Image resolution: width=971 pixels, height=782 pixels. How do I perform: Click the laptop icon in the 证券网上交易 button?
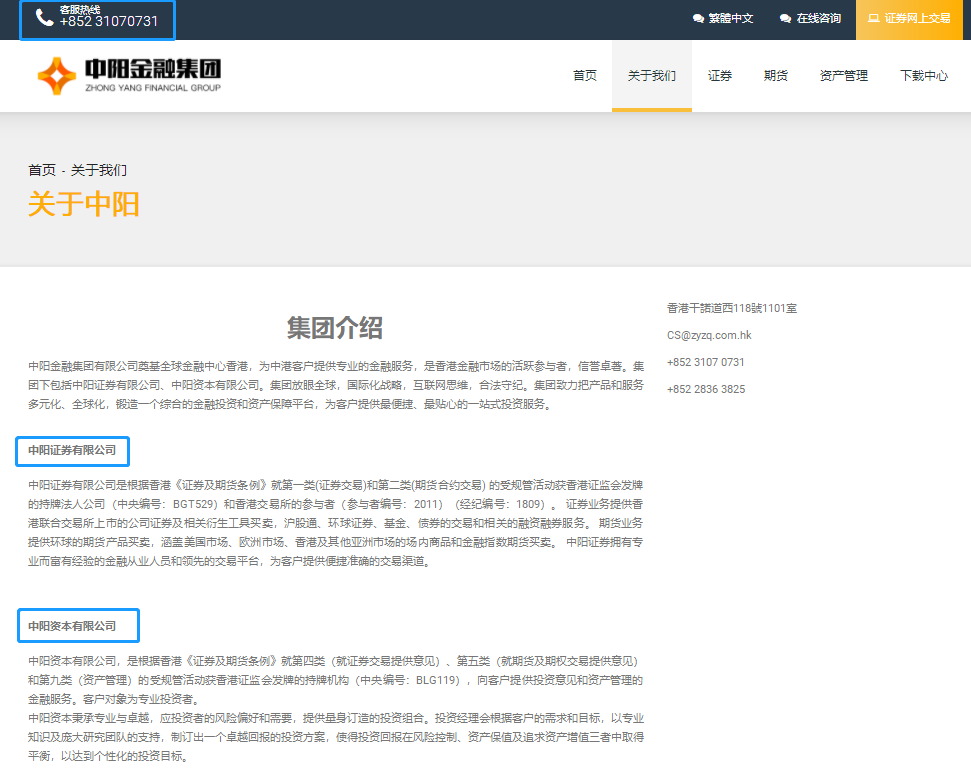(873, 18)
